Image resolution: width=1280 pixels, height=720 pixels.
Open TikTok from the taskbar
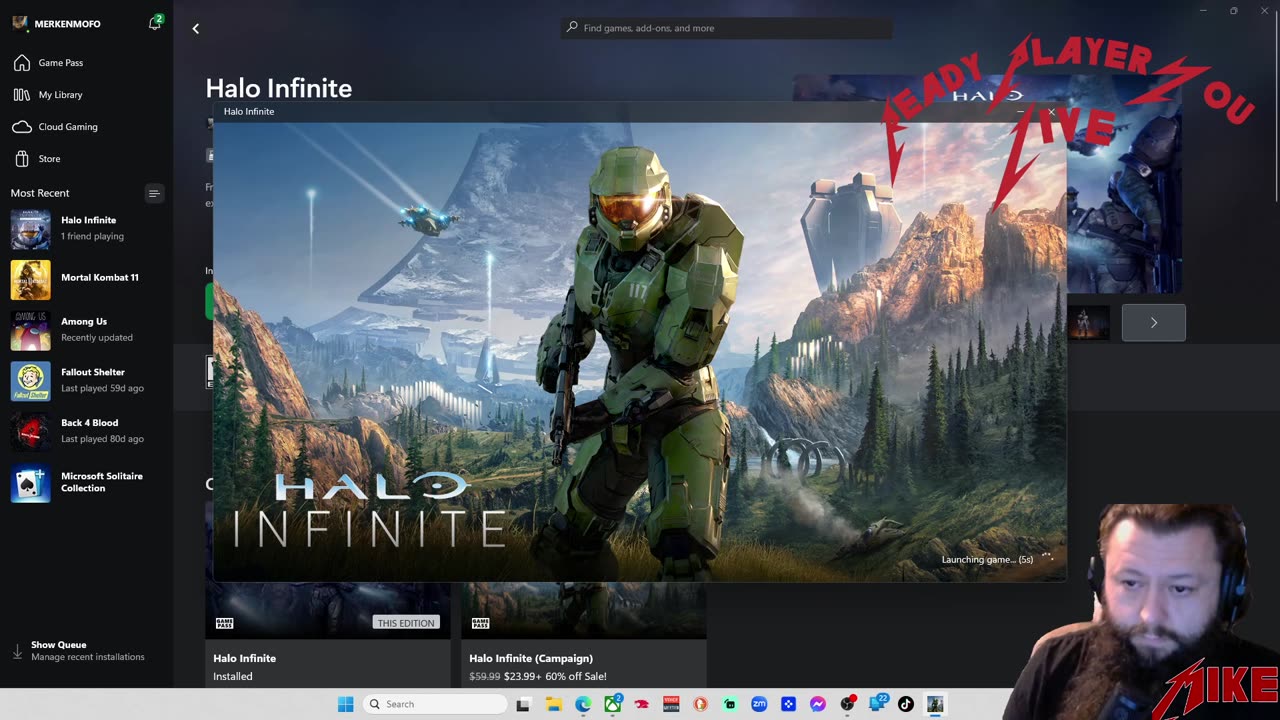coord(906,704)
